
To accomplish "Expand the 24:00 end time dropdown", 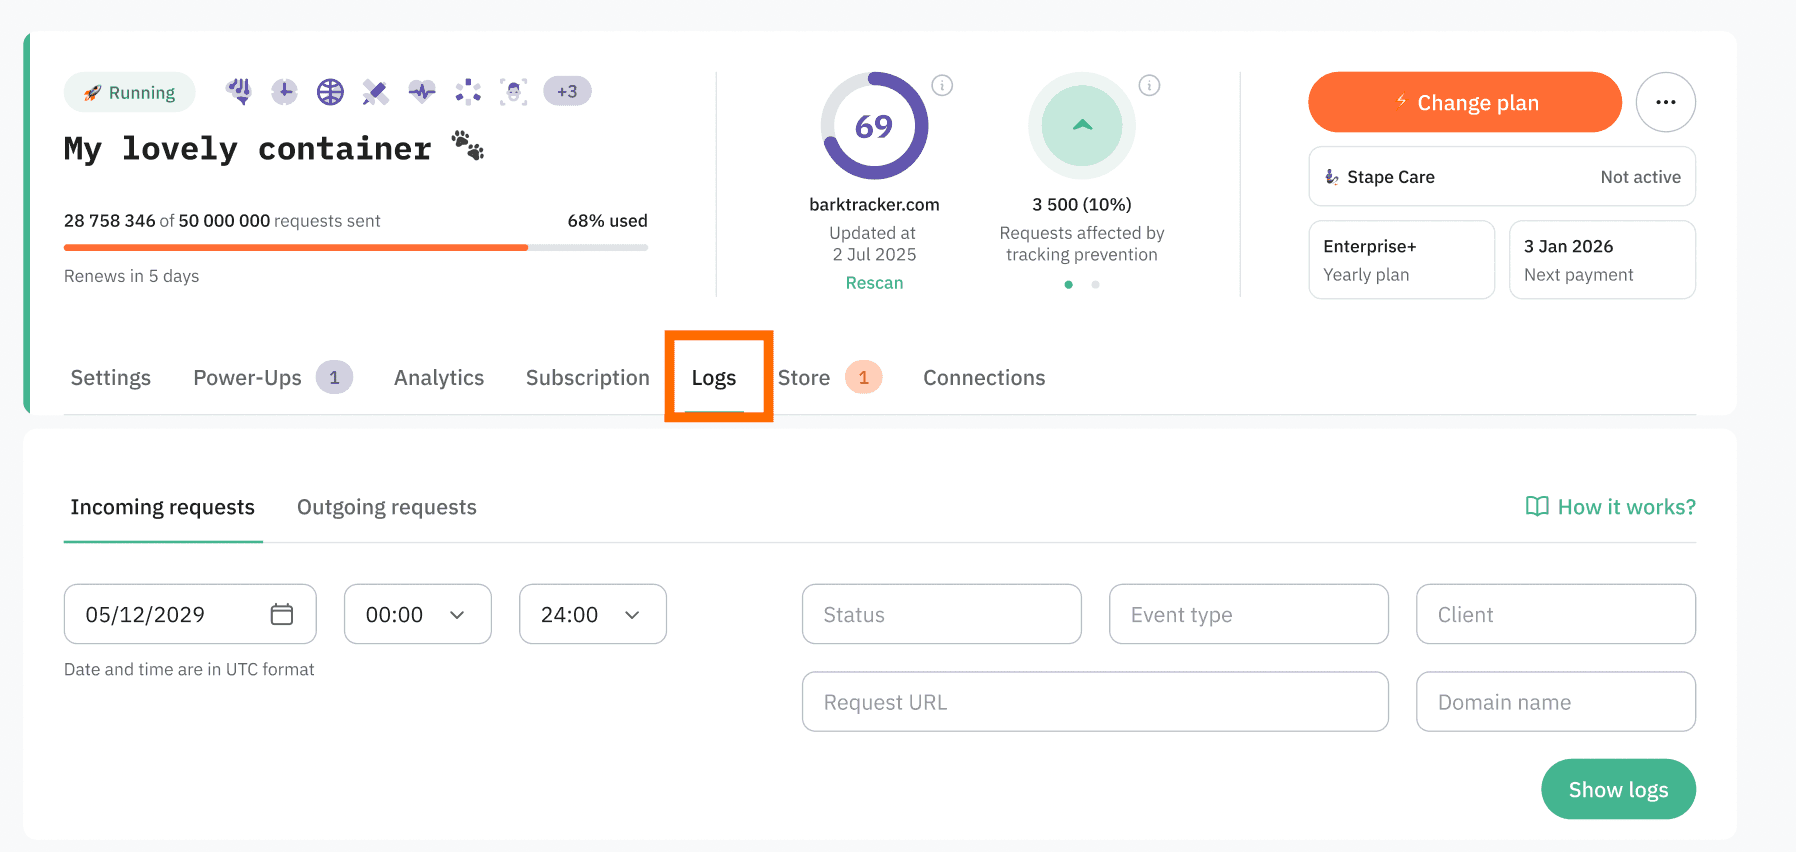I will click(592, 614).
